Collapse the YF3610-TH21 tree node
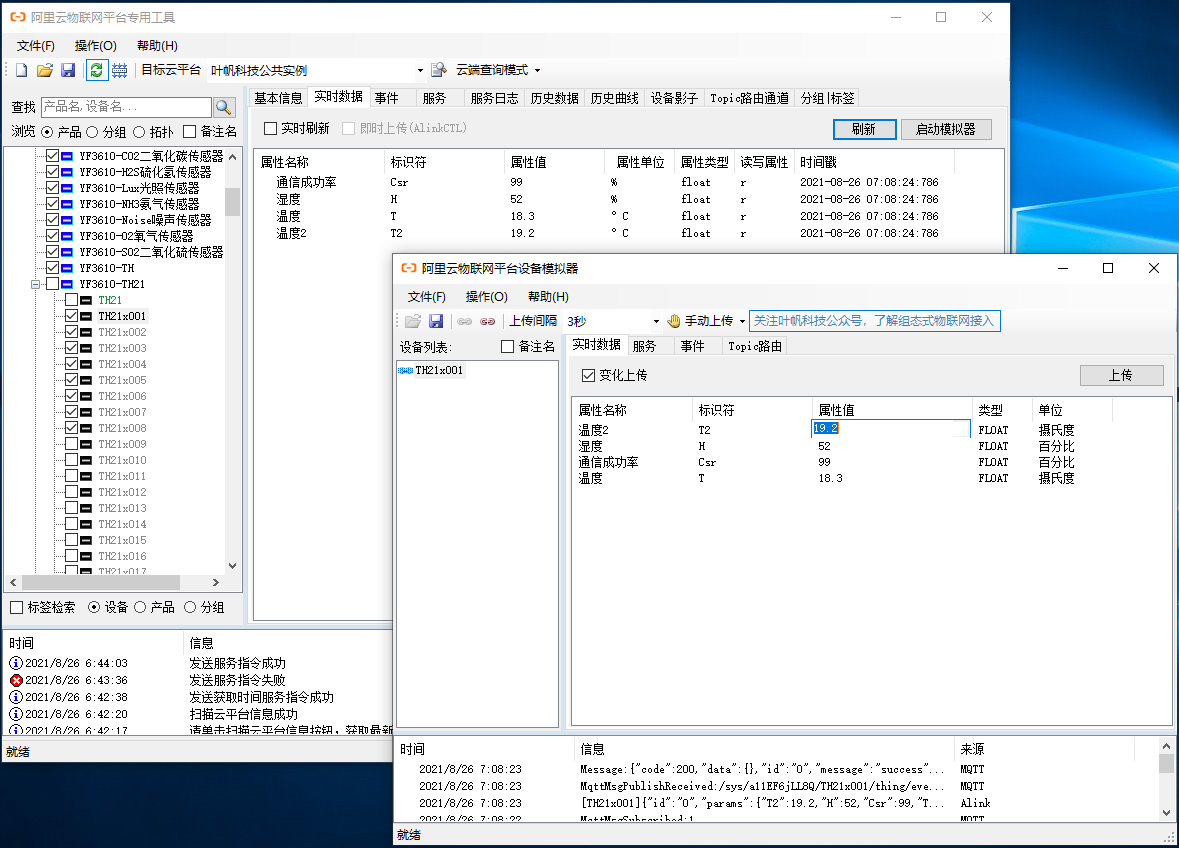 click(x=35, y=284)
